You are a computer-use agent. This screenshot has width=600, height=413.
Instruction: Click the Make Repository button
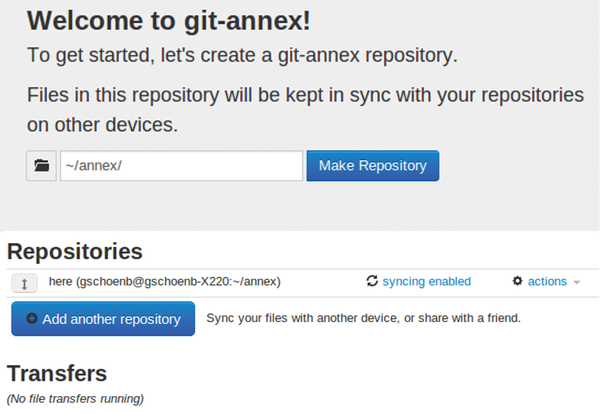373,166
